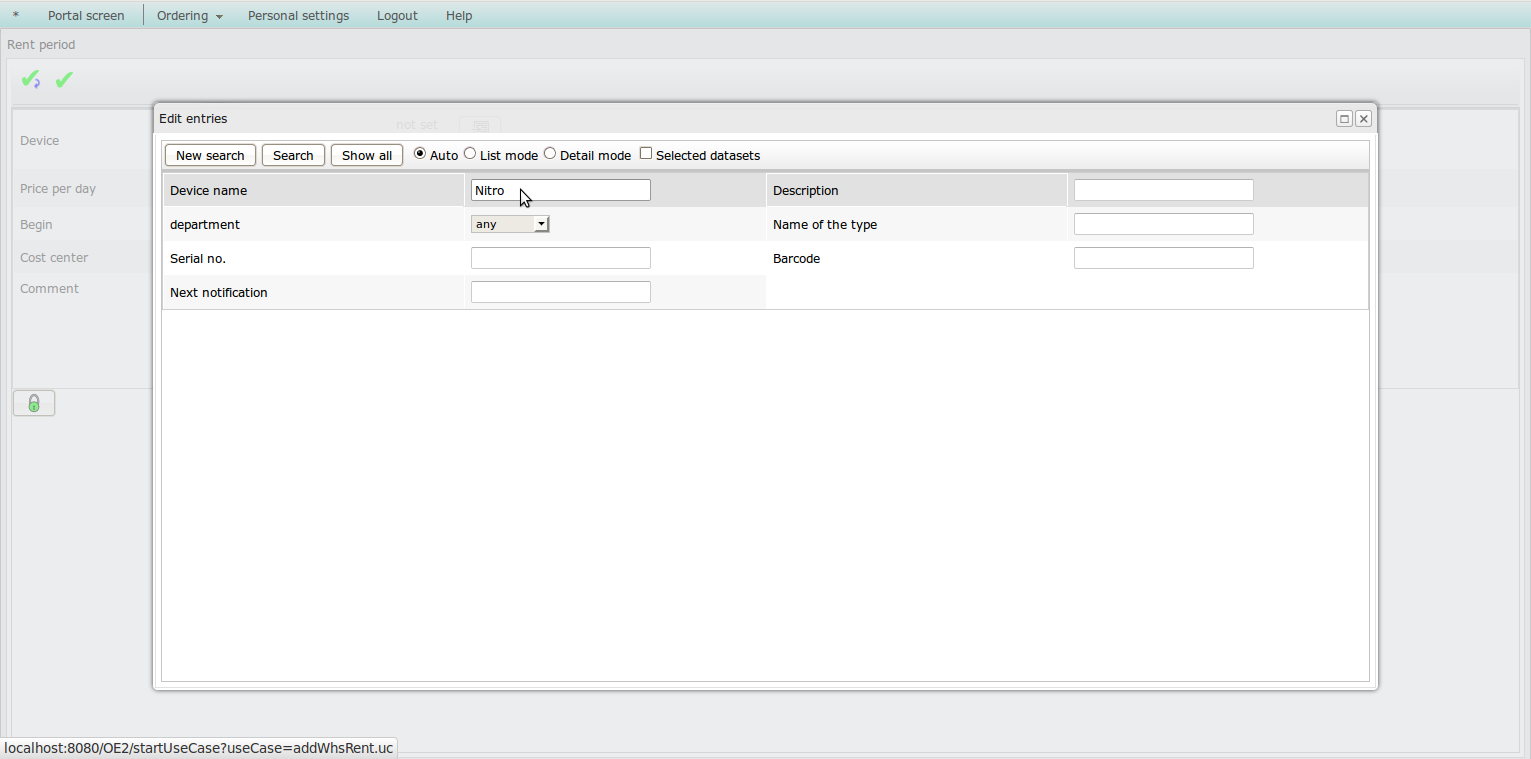1531x759 pixels.
Task: Focus the Barcode input field
Action: (1163, 258)
